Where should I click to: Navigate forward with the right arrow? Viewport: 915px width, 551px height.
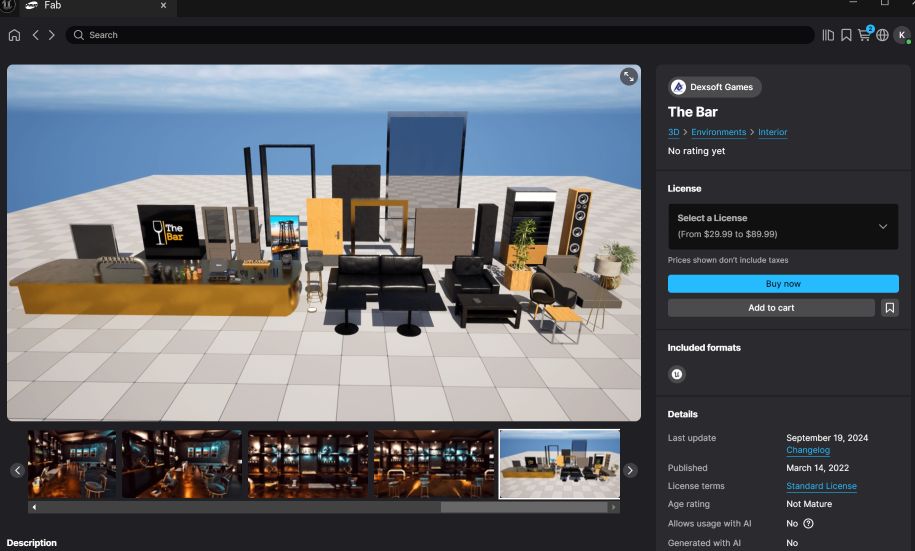click(51, 35)
